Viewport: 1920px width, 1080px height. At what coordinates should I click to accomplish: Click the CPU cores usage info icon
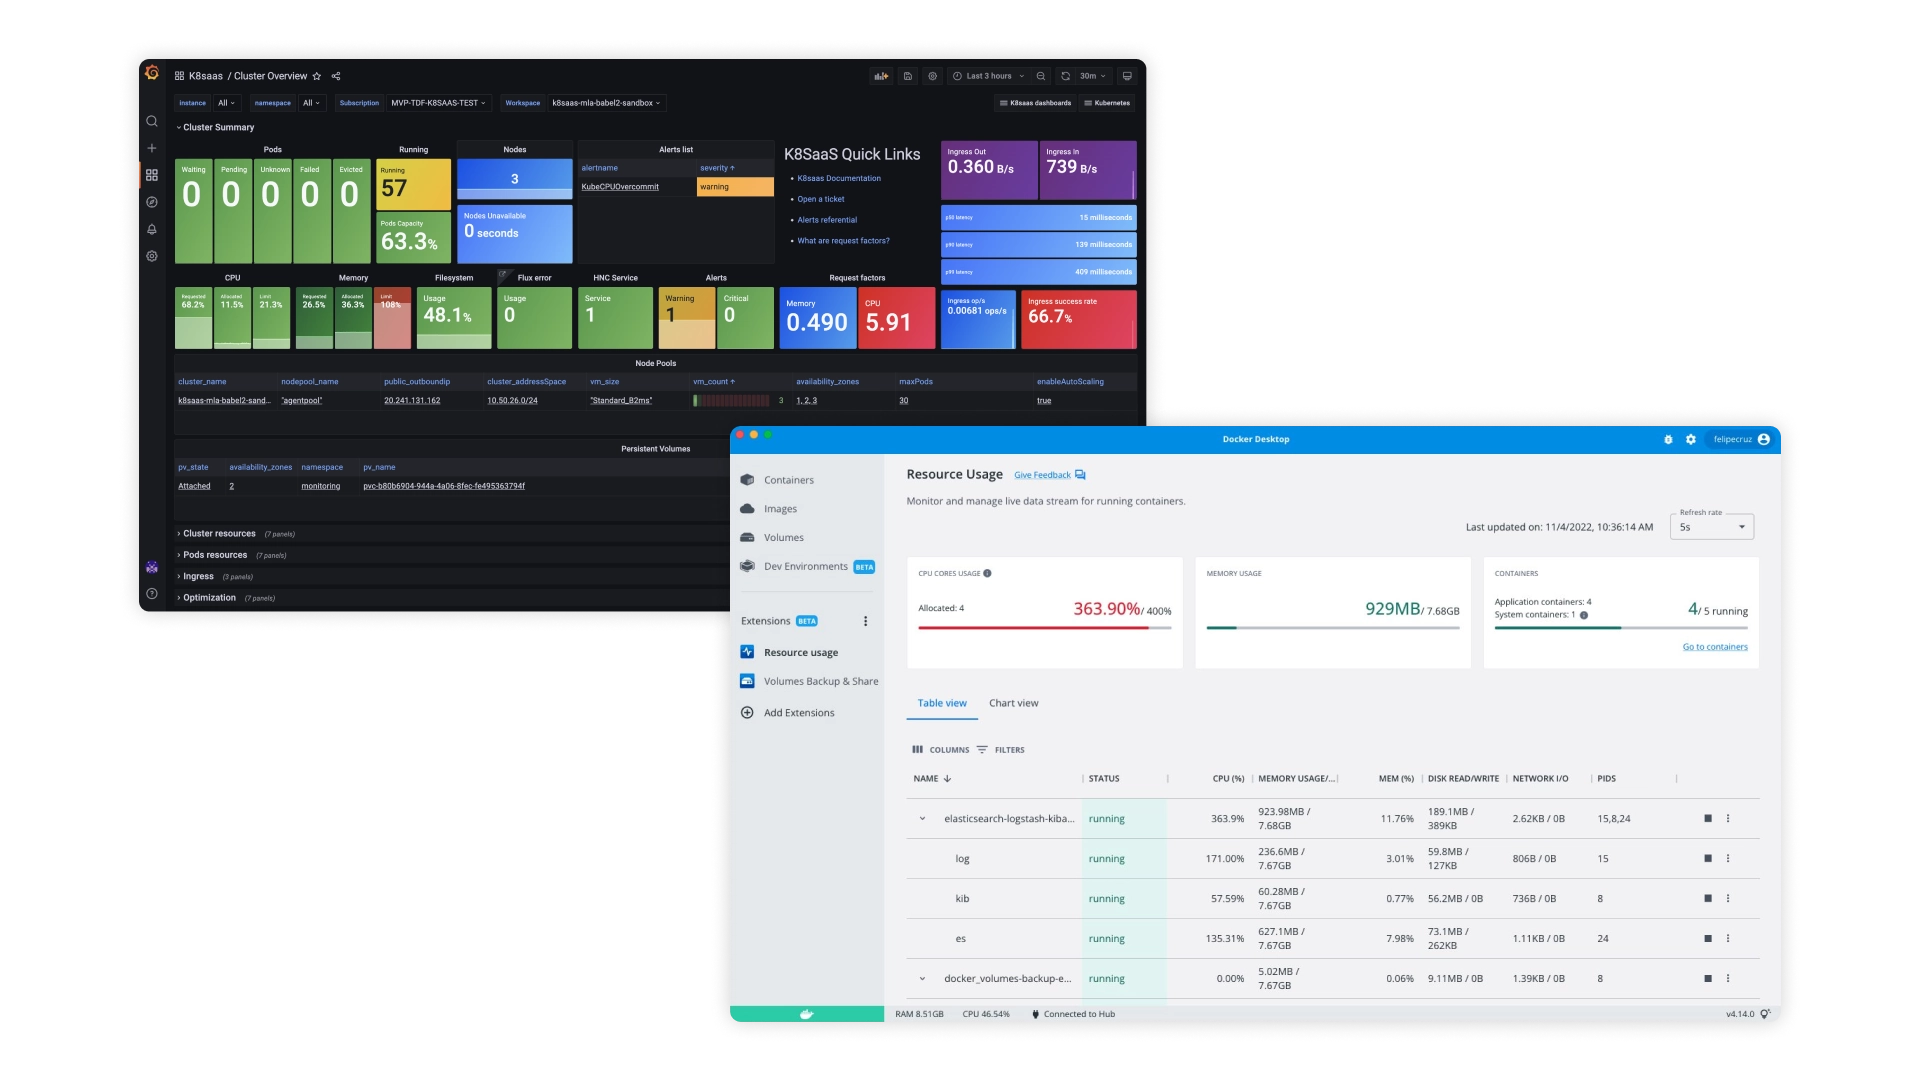pos(987,574)
